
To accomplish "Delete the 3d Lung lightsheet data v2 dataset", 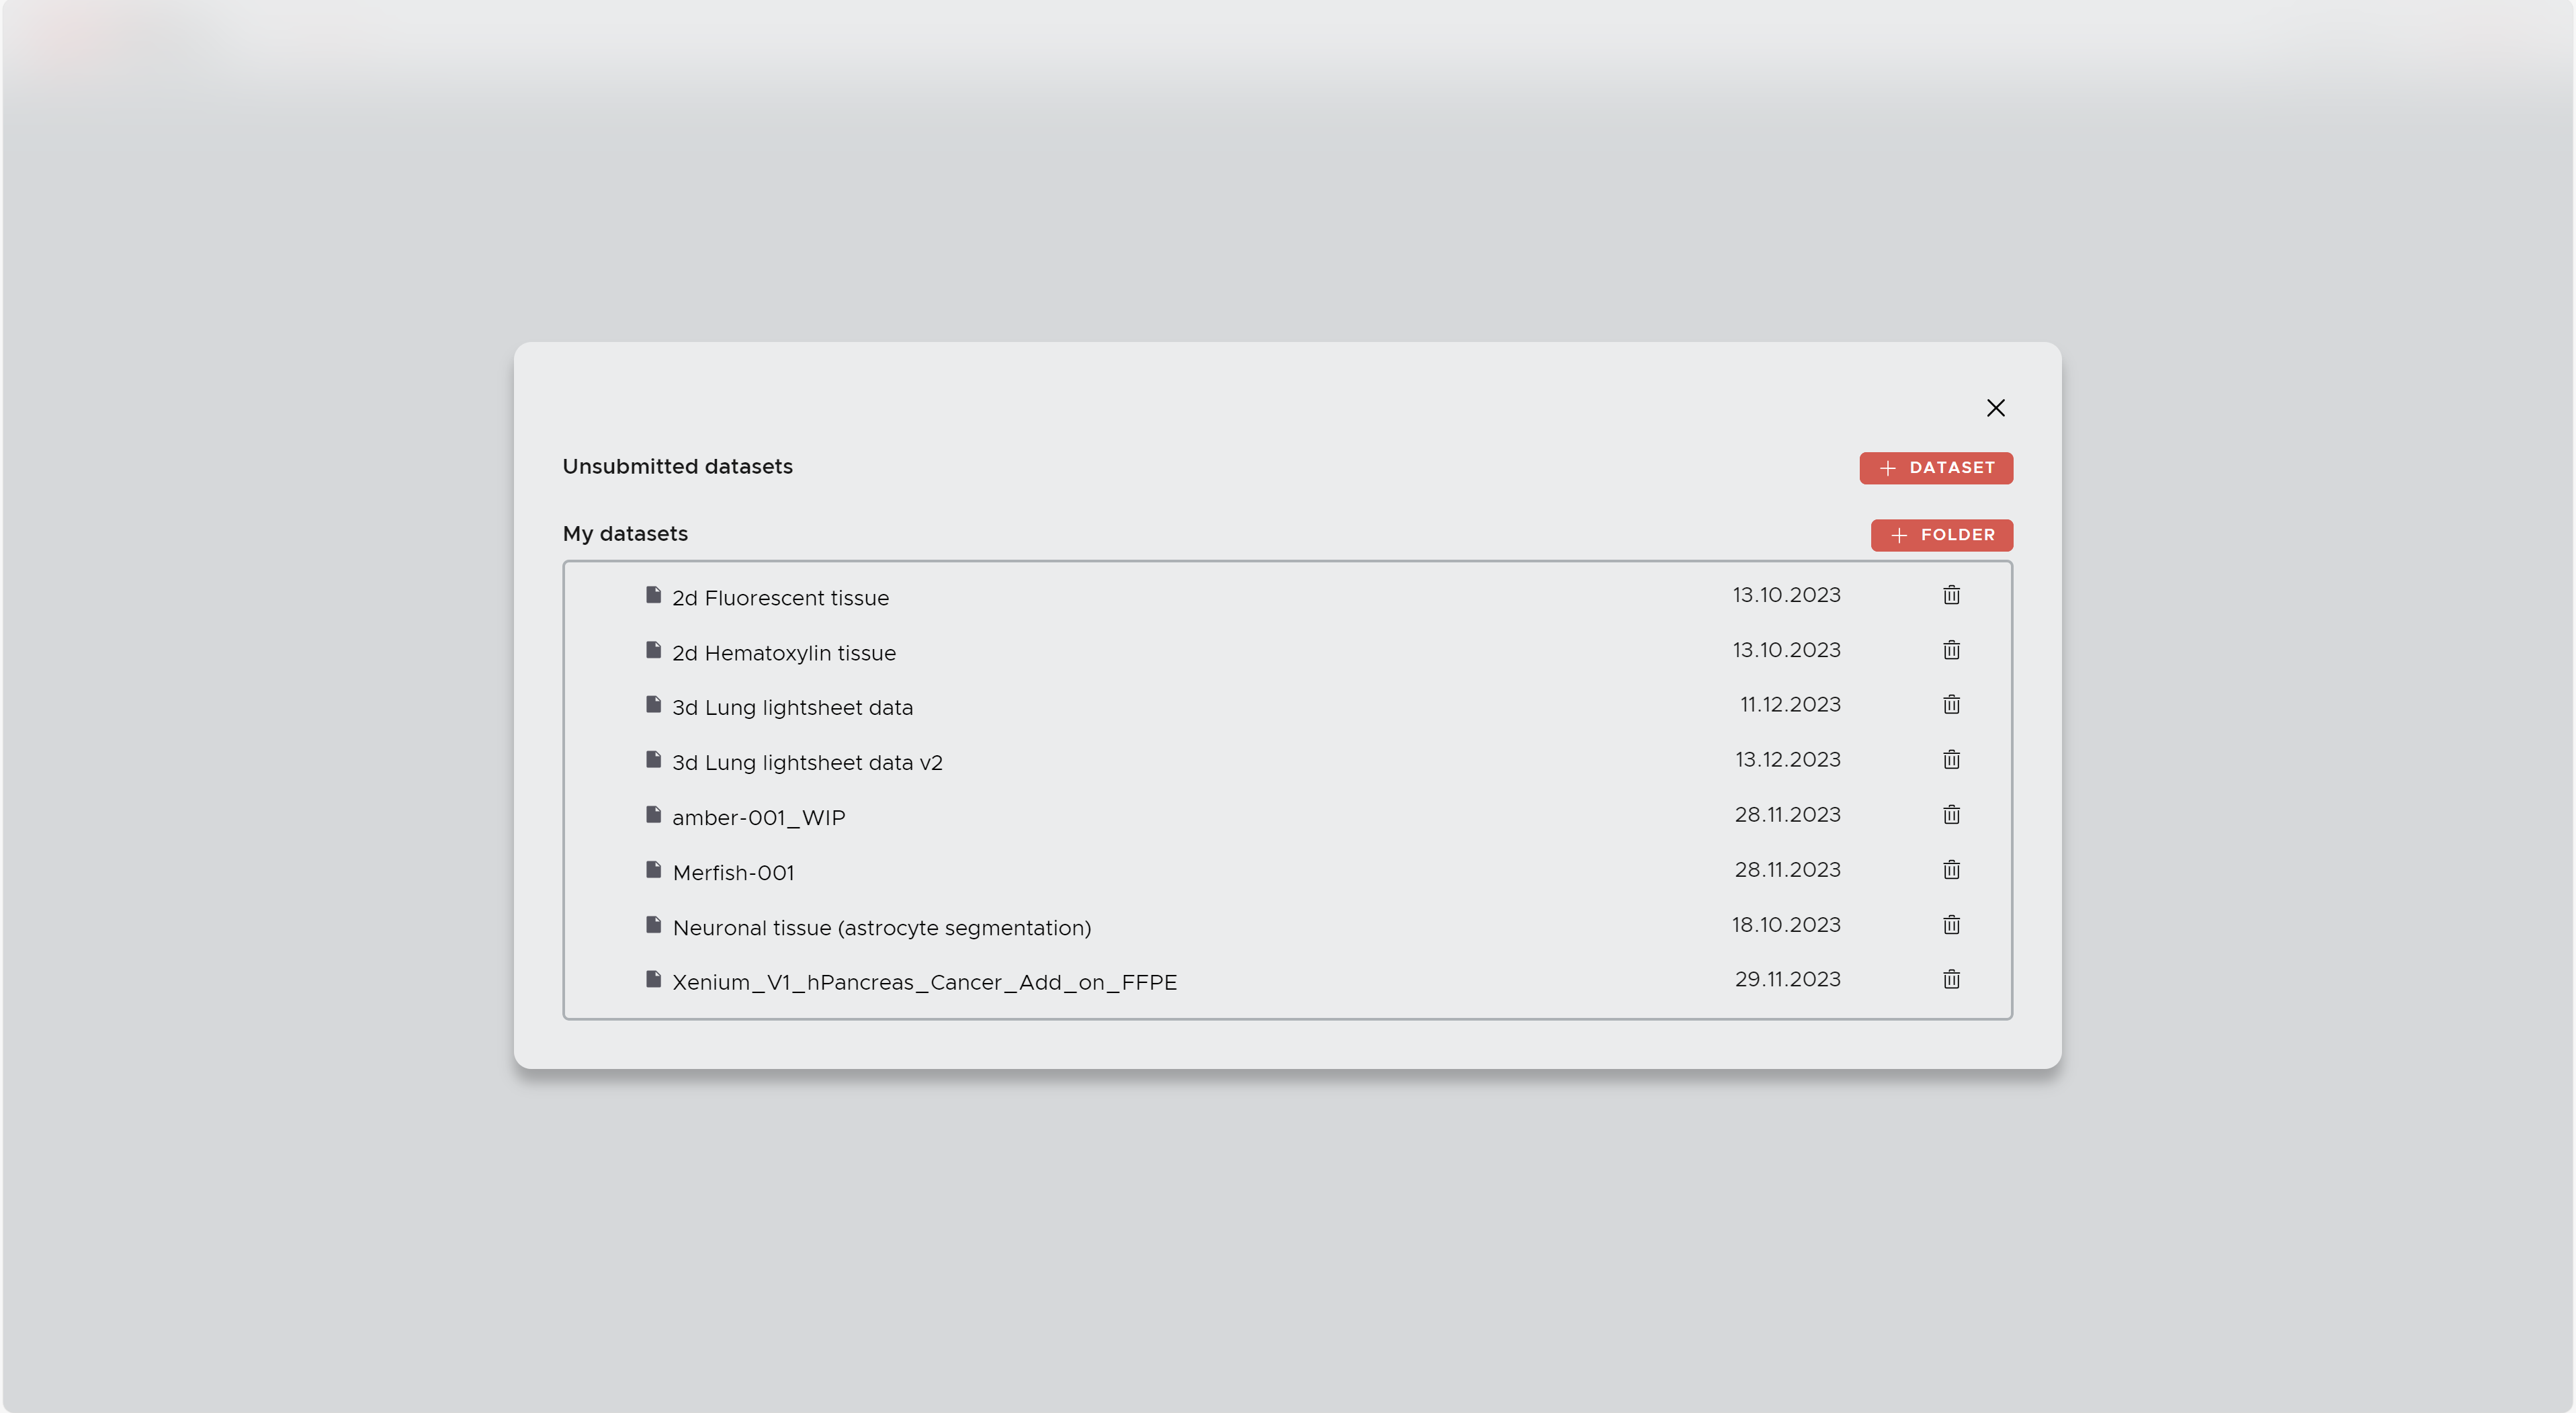I will [x=1951, y=759].
